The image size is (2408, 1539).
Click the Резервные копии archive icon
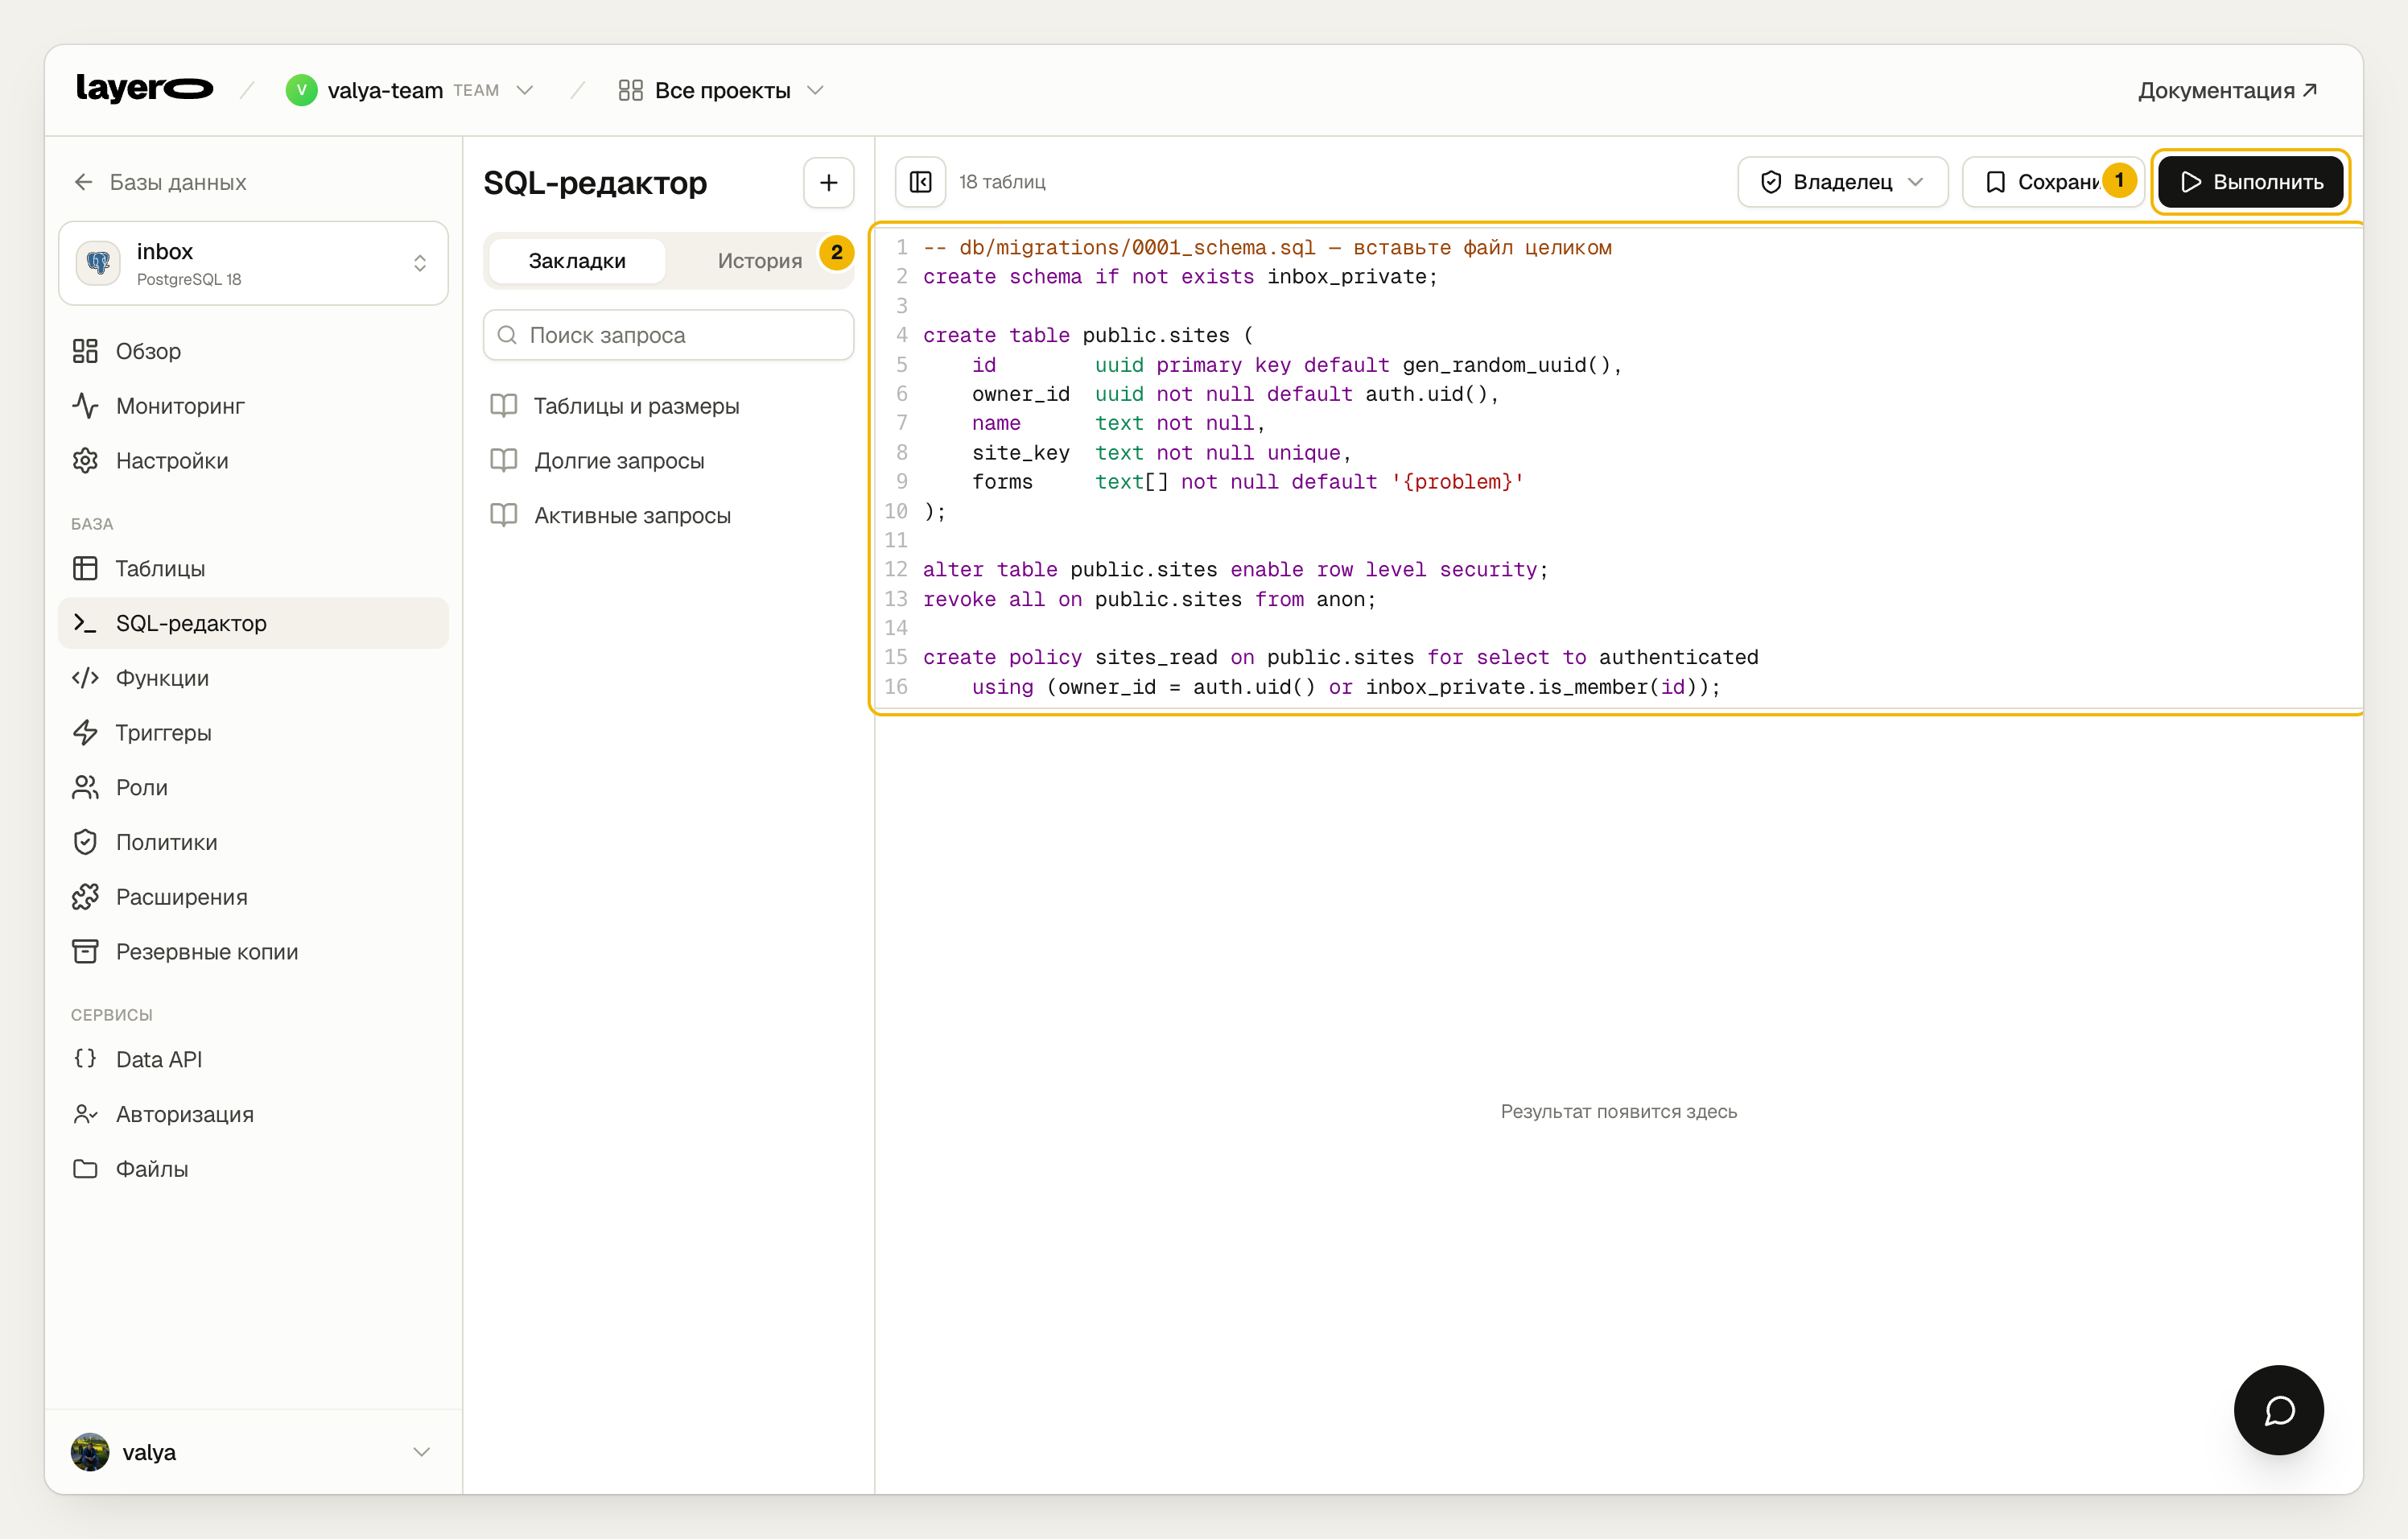click(85, 952)
